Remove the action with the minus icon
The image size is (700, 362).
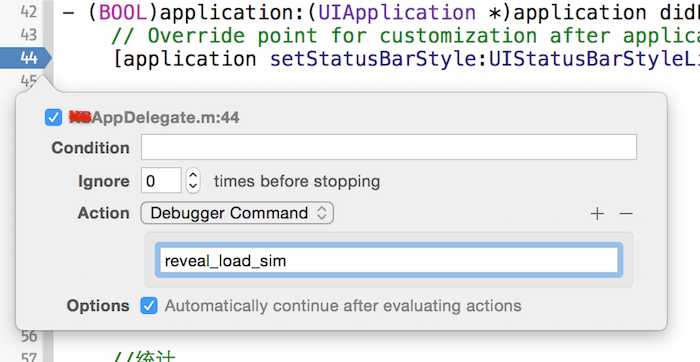coord(626,214)
